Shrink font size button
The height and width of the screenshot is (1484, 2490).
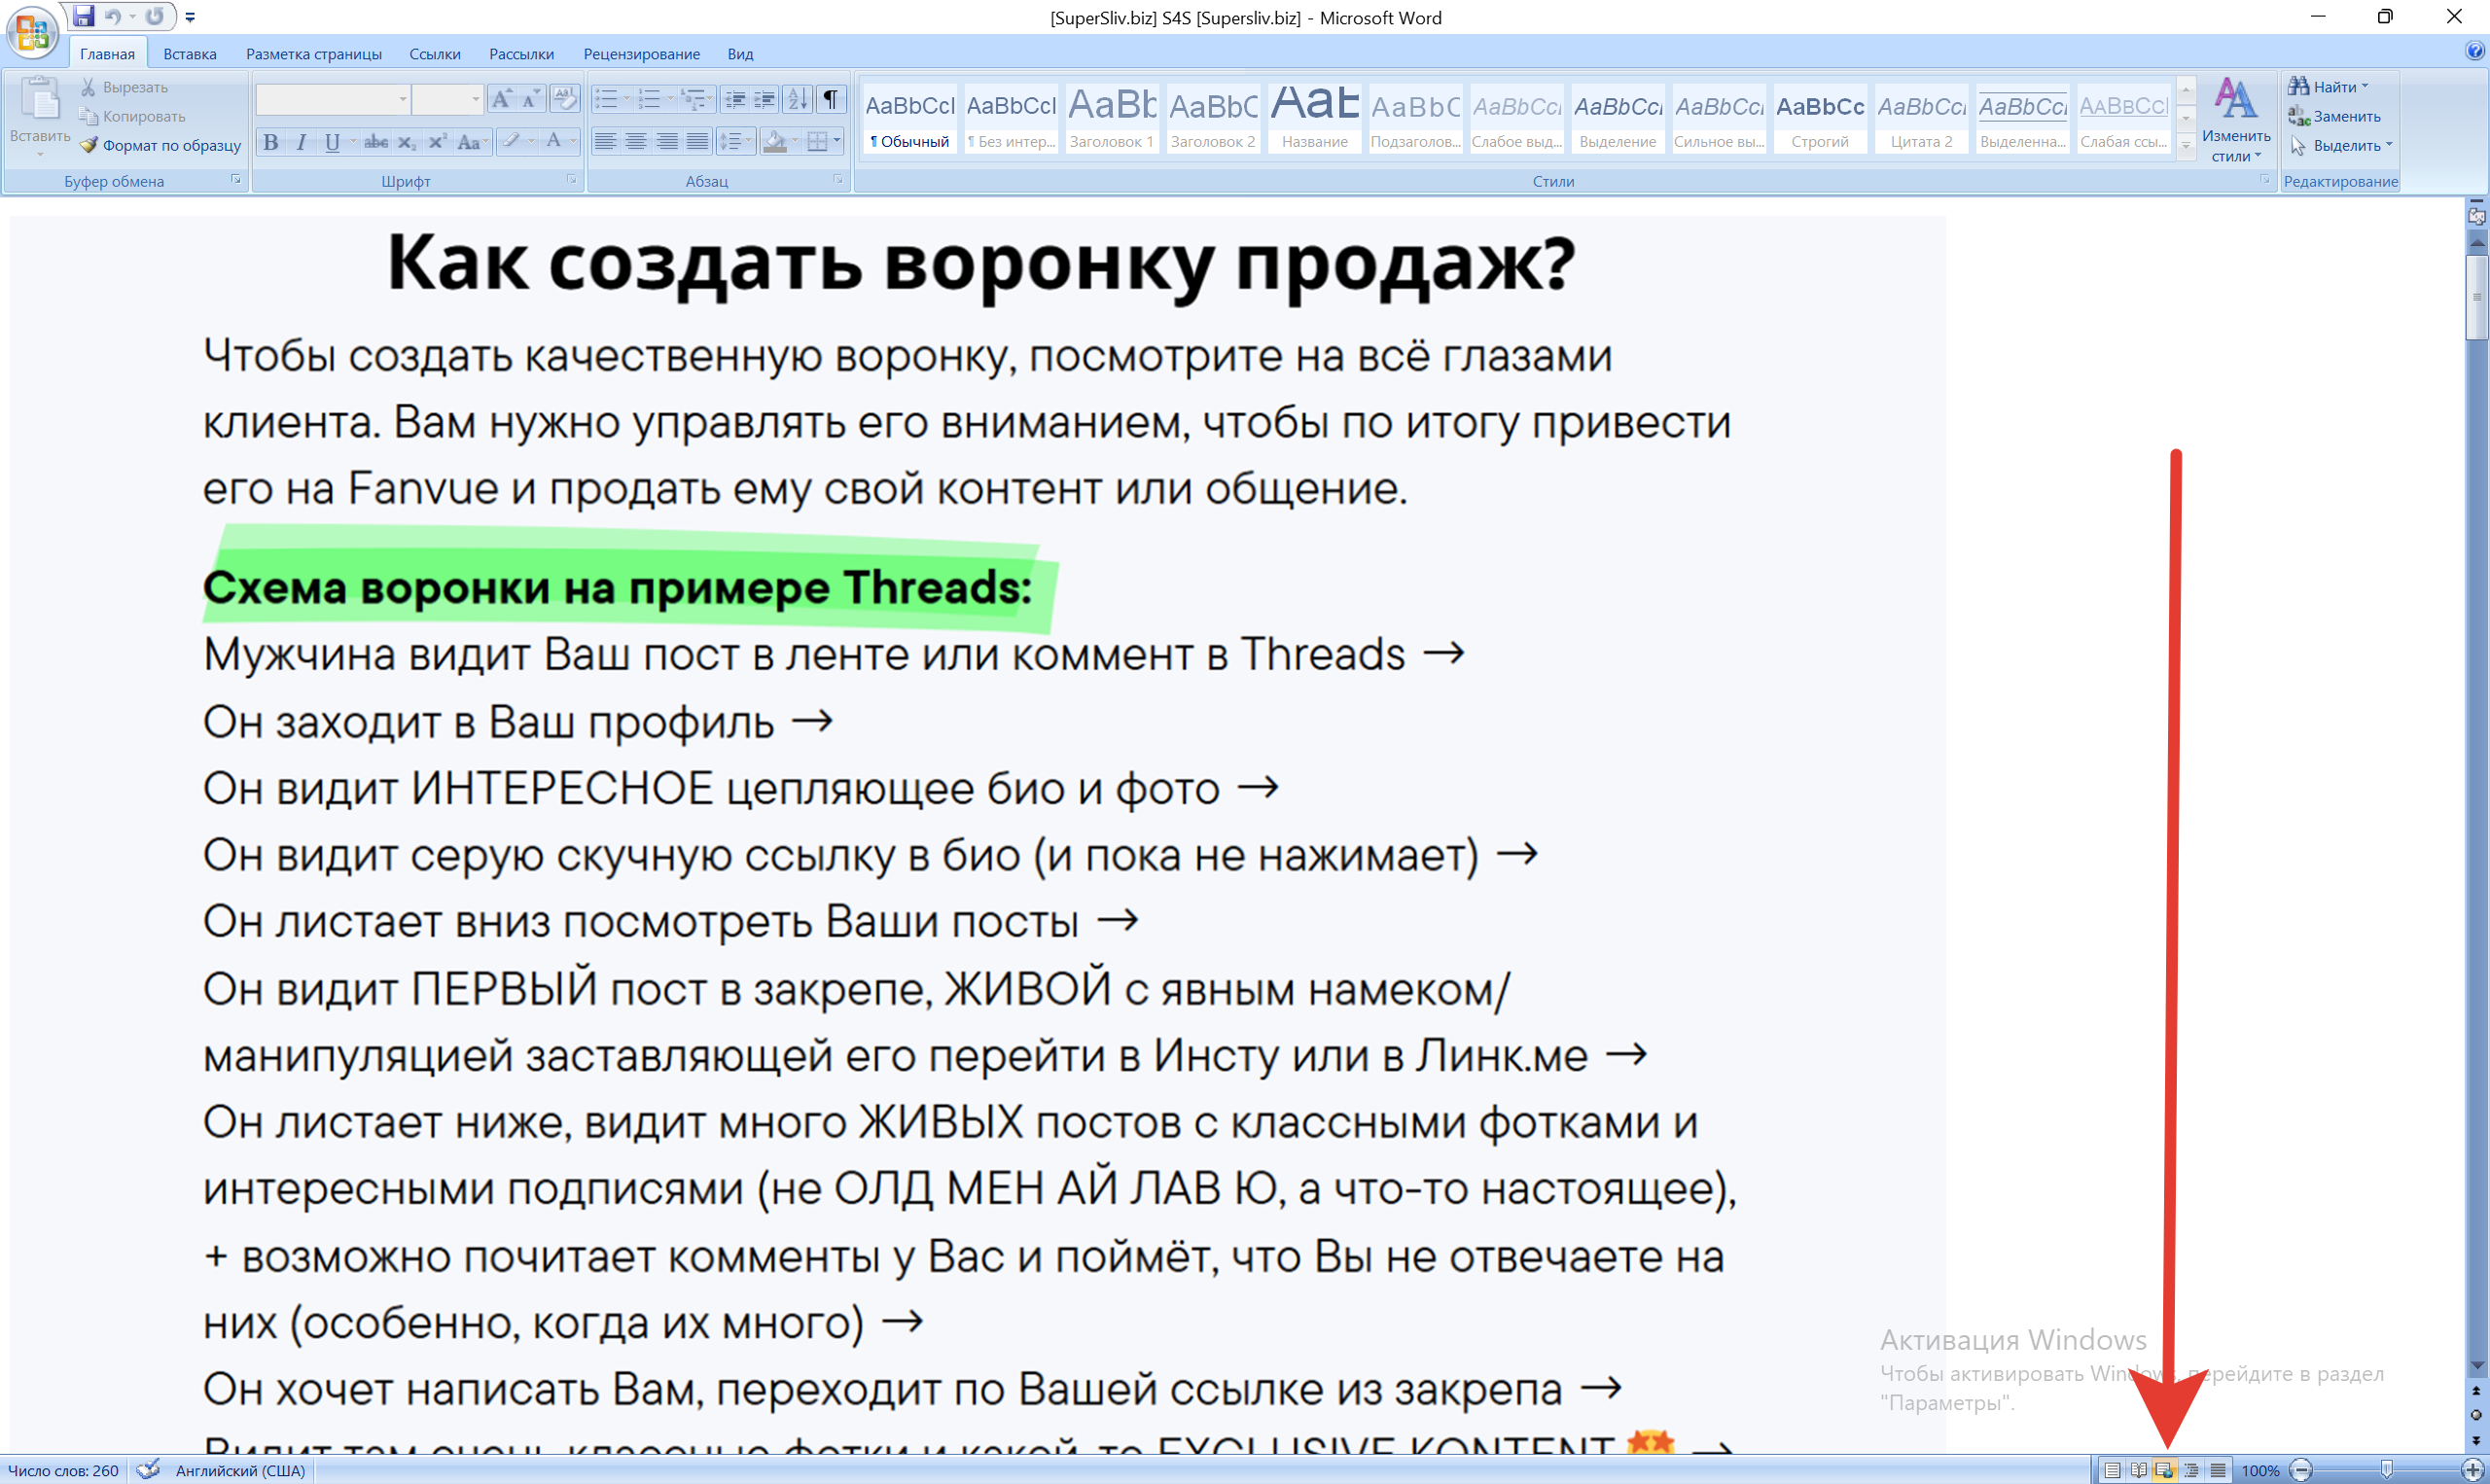pos(531,98)
